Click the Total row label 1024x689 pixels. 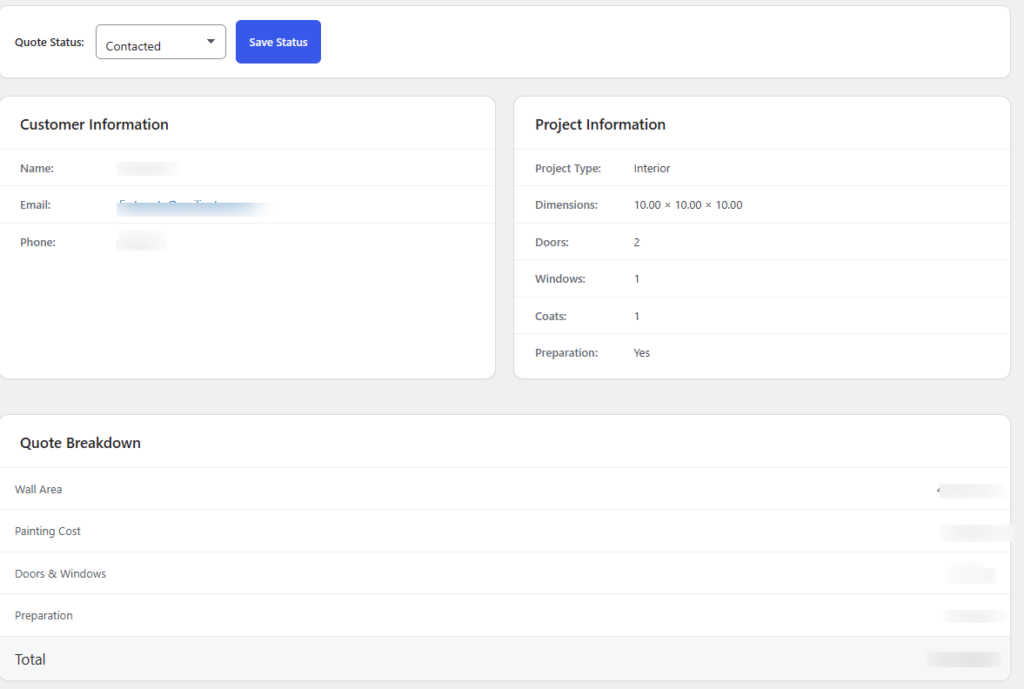point(30,660)
